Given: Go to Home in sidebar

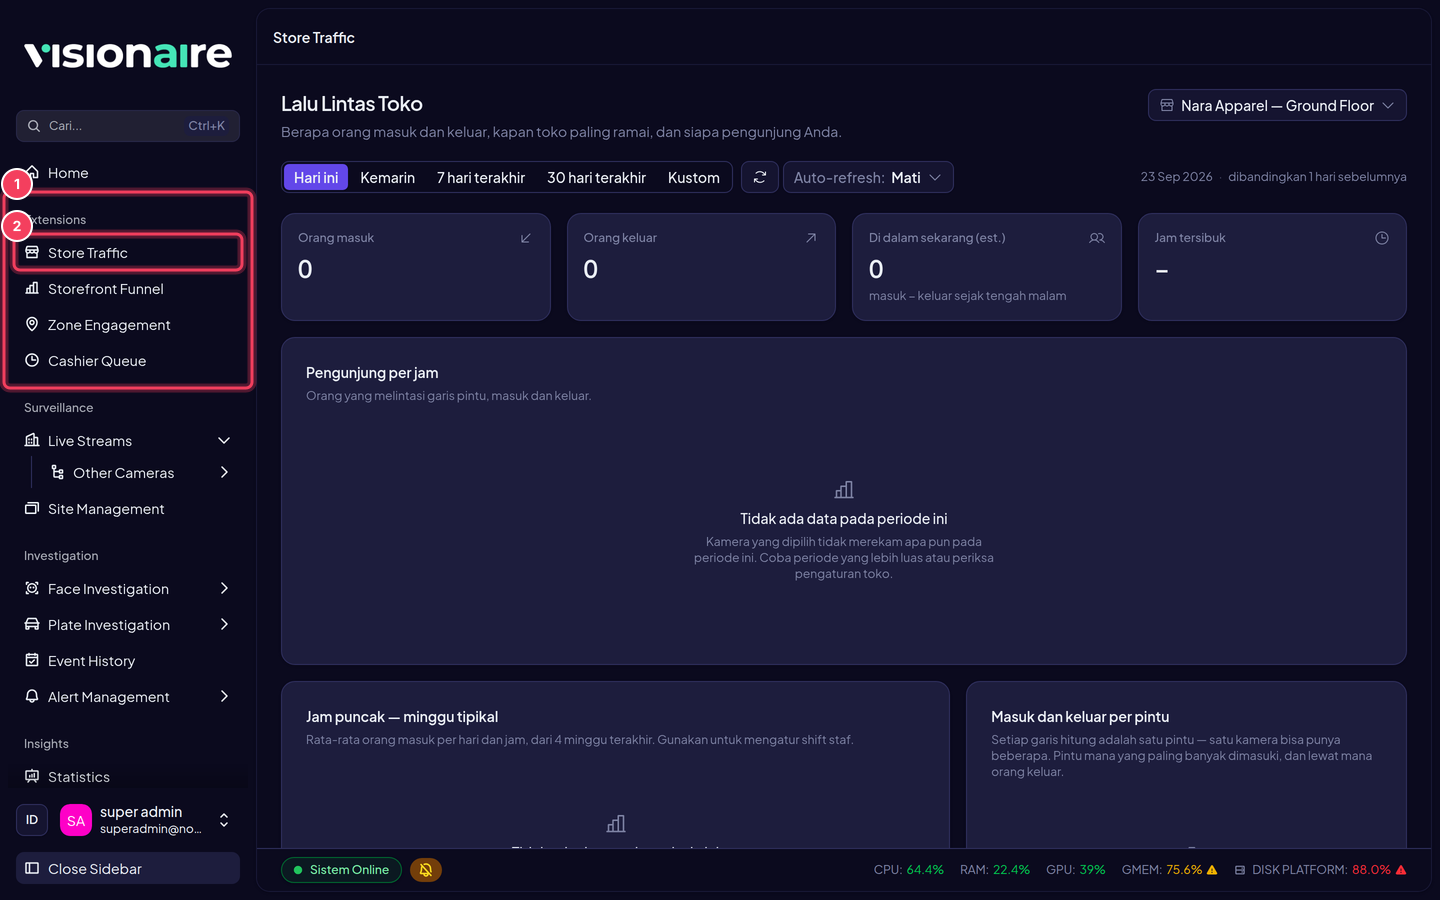Looking at the screenshot, I should point(128,172).
